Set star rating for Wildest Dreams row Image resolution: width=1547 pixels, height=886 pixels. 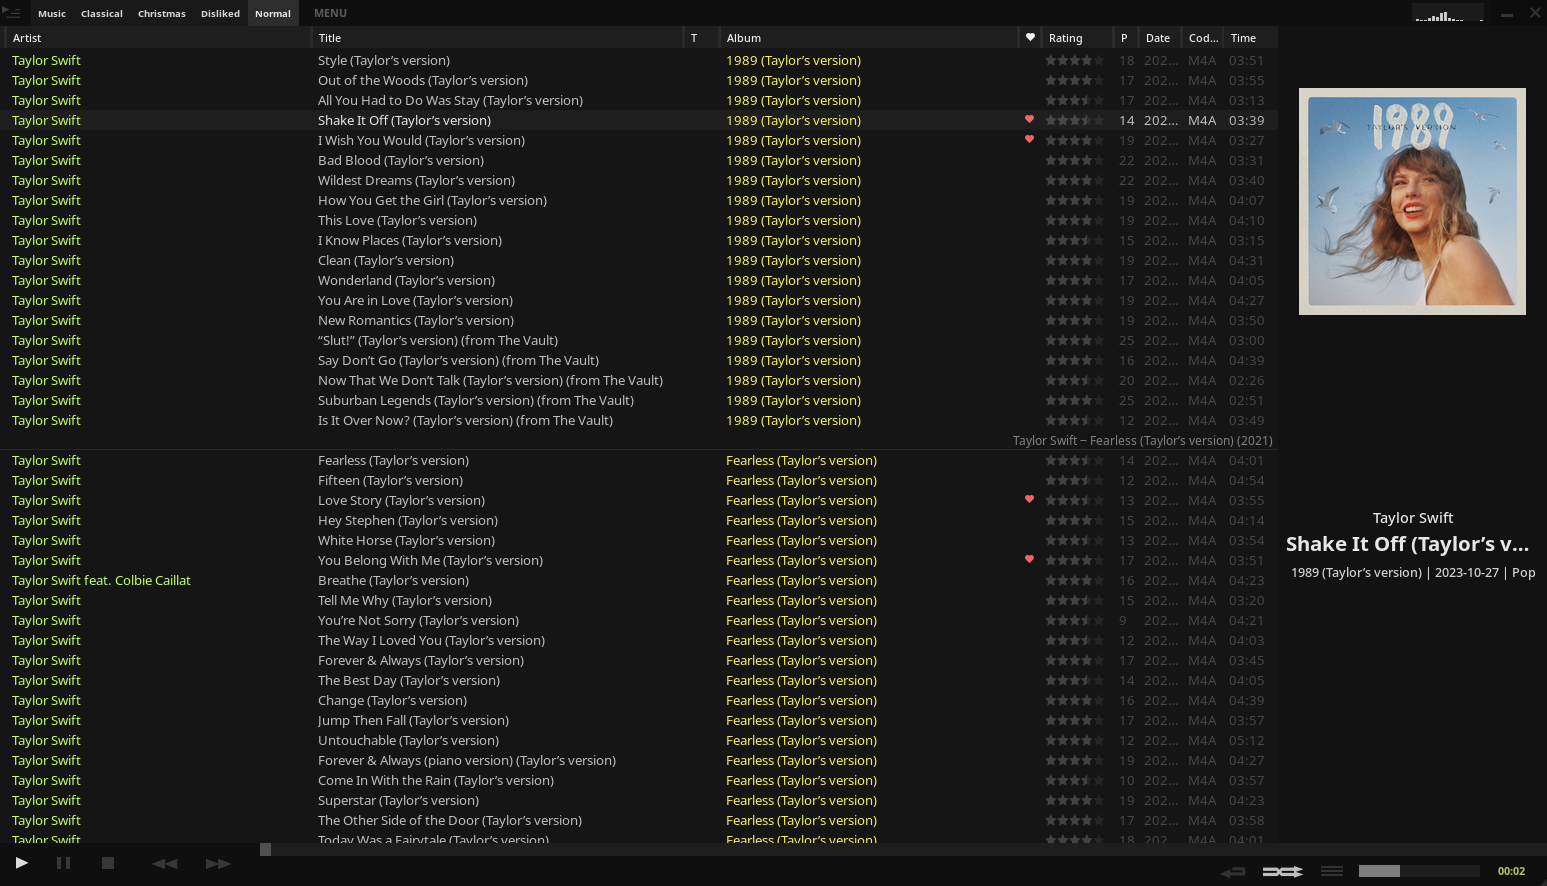pyautogui.click(x=1075, y=180)
